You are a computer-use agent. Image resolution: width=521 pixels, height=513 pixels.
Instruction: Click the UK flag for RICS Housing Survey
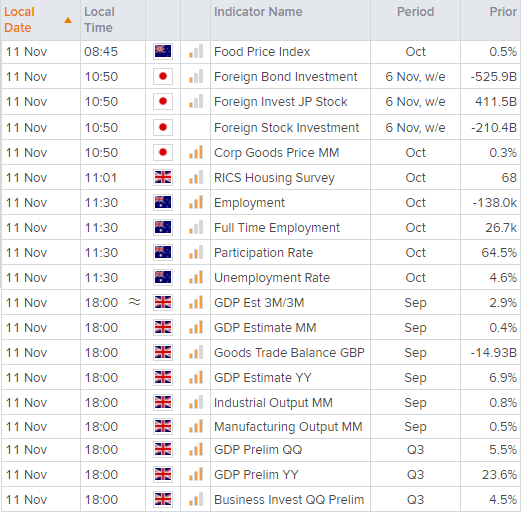coord(163,178)
